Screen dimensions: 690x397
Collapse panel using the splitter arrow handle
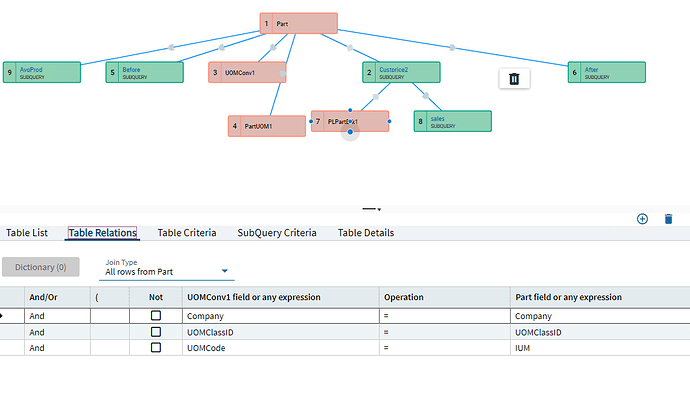tap(372, 209)
